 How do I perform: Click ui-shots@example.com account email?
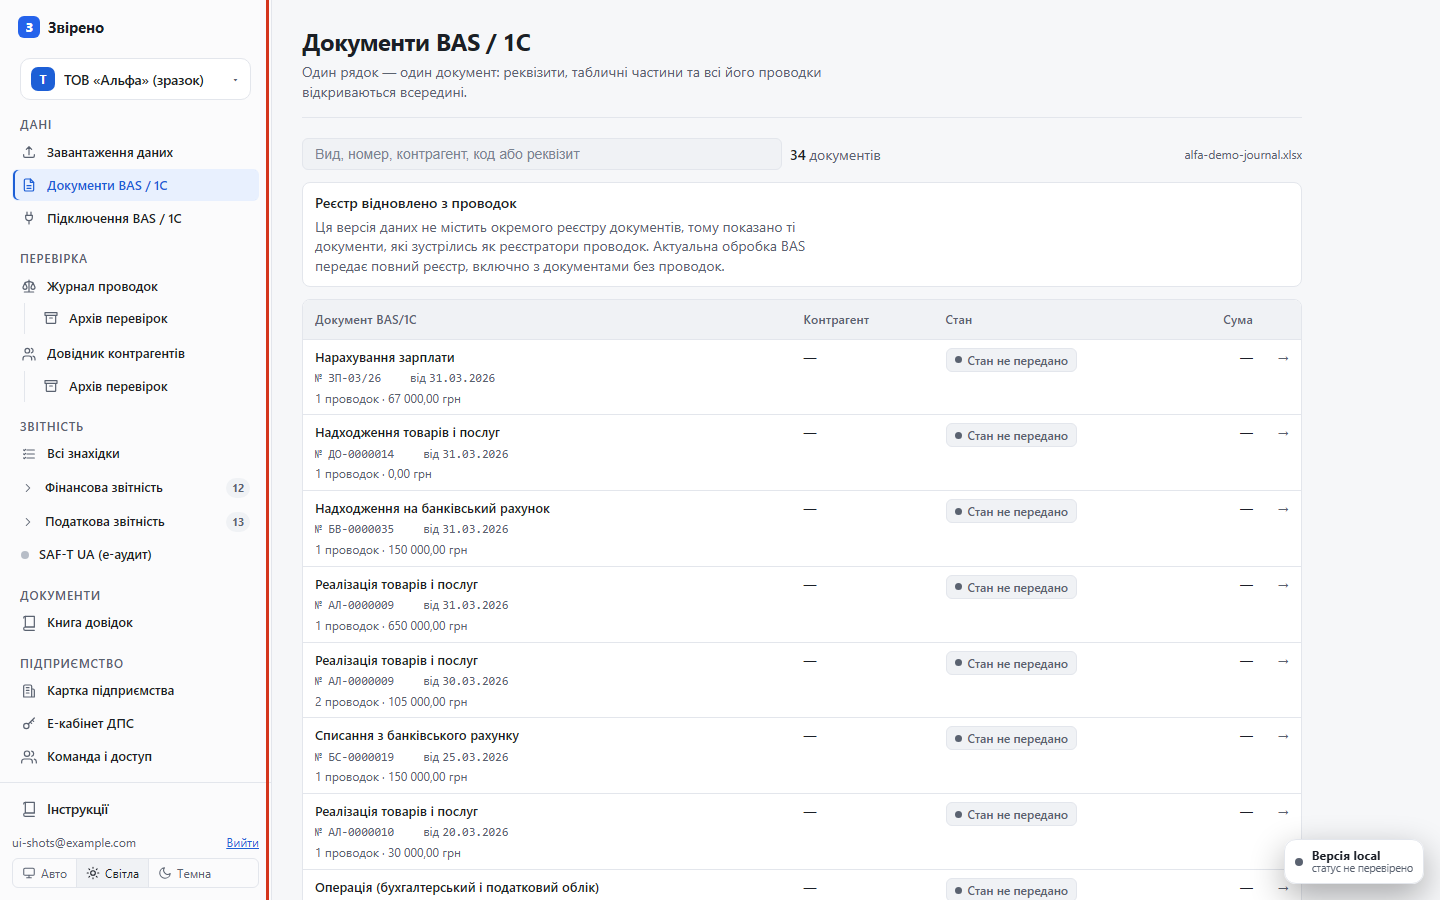74,843
